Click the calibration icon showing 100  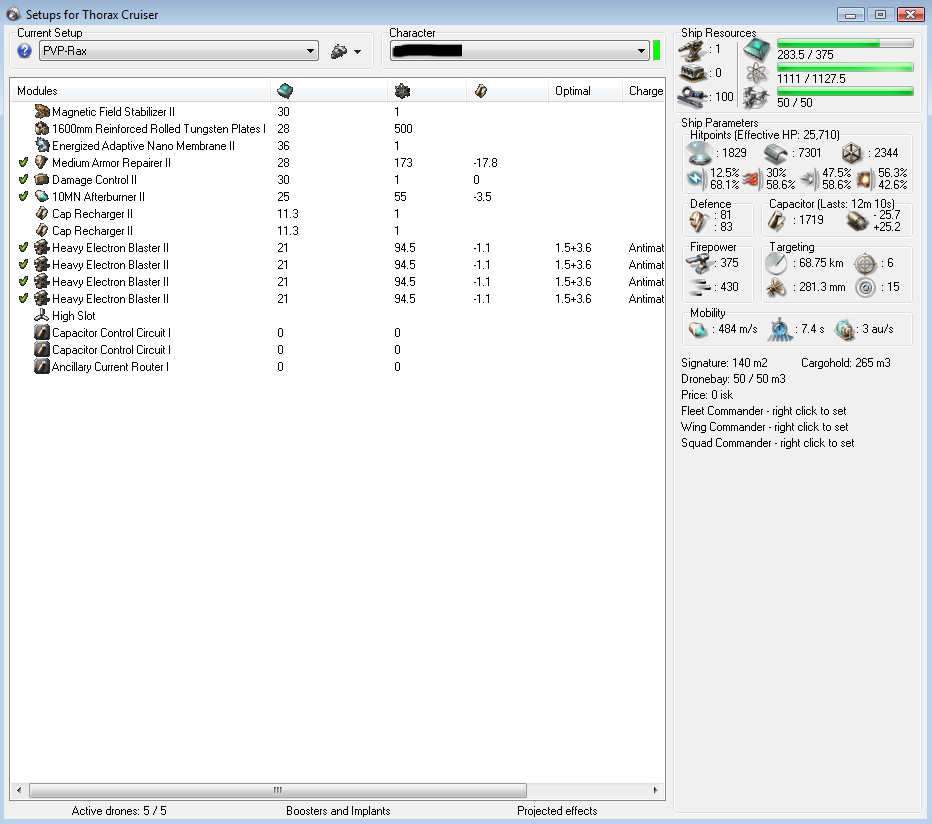692,96
